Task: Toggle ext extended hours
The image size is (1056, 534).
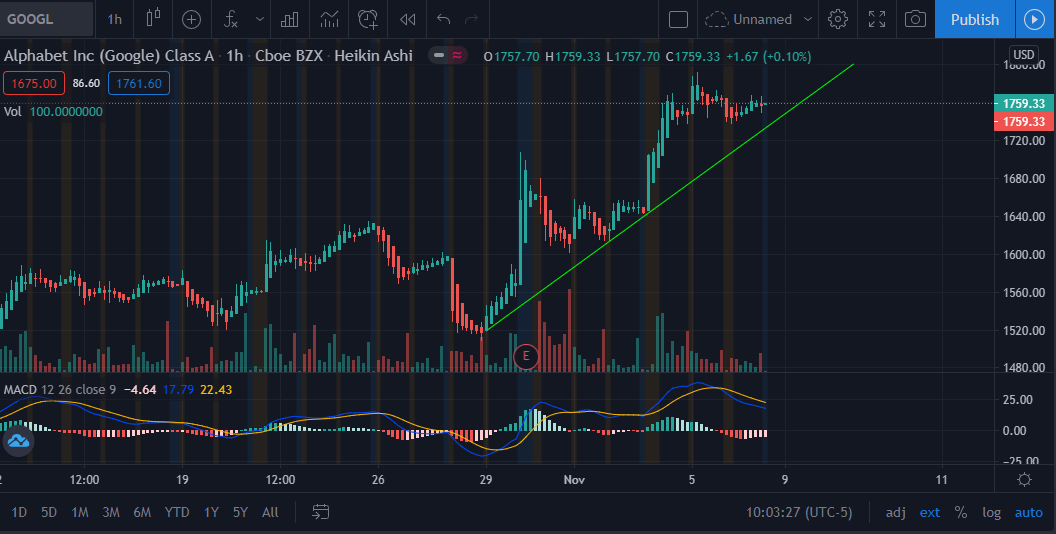Action: 929,512
